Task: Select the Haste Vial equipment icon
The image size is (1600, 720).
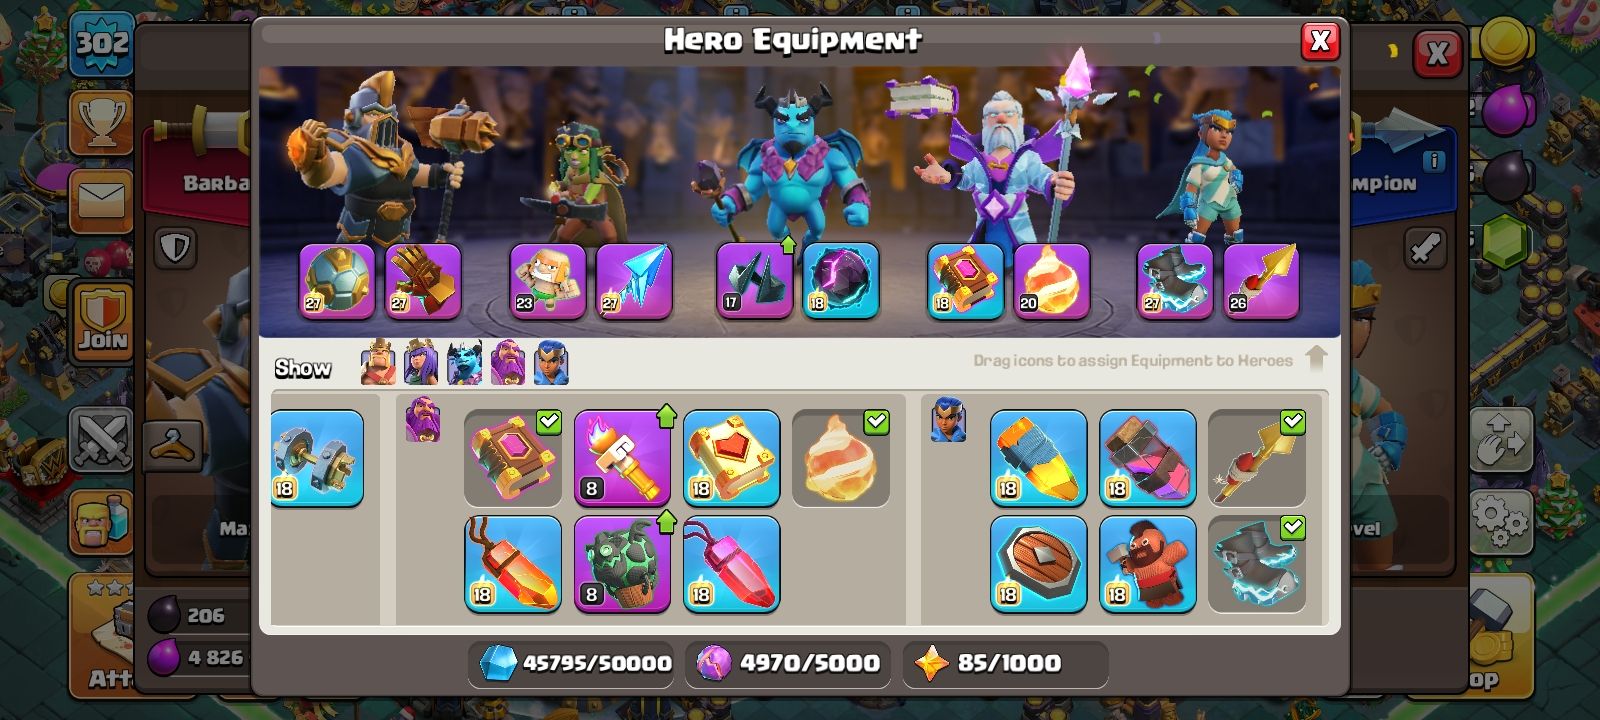Action: [x=1148, y=458]
